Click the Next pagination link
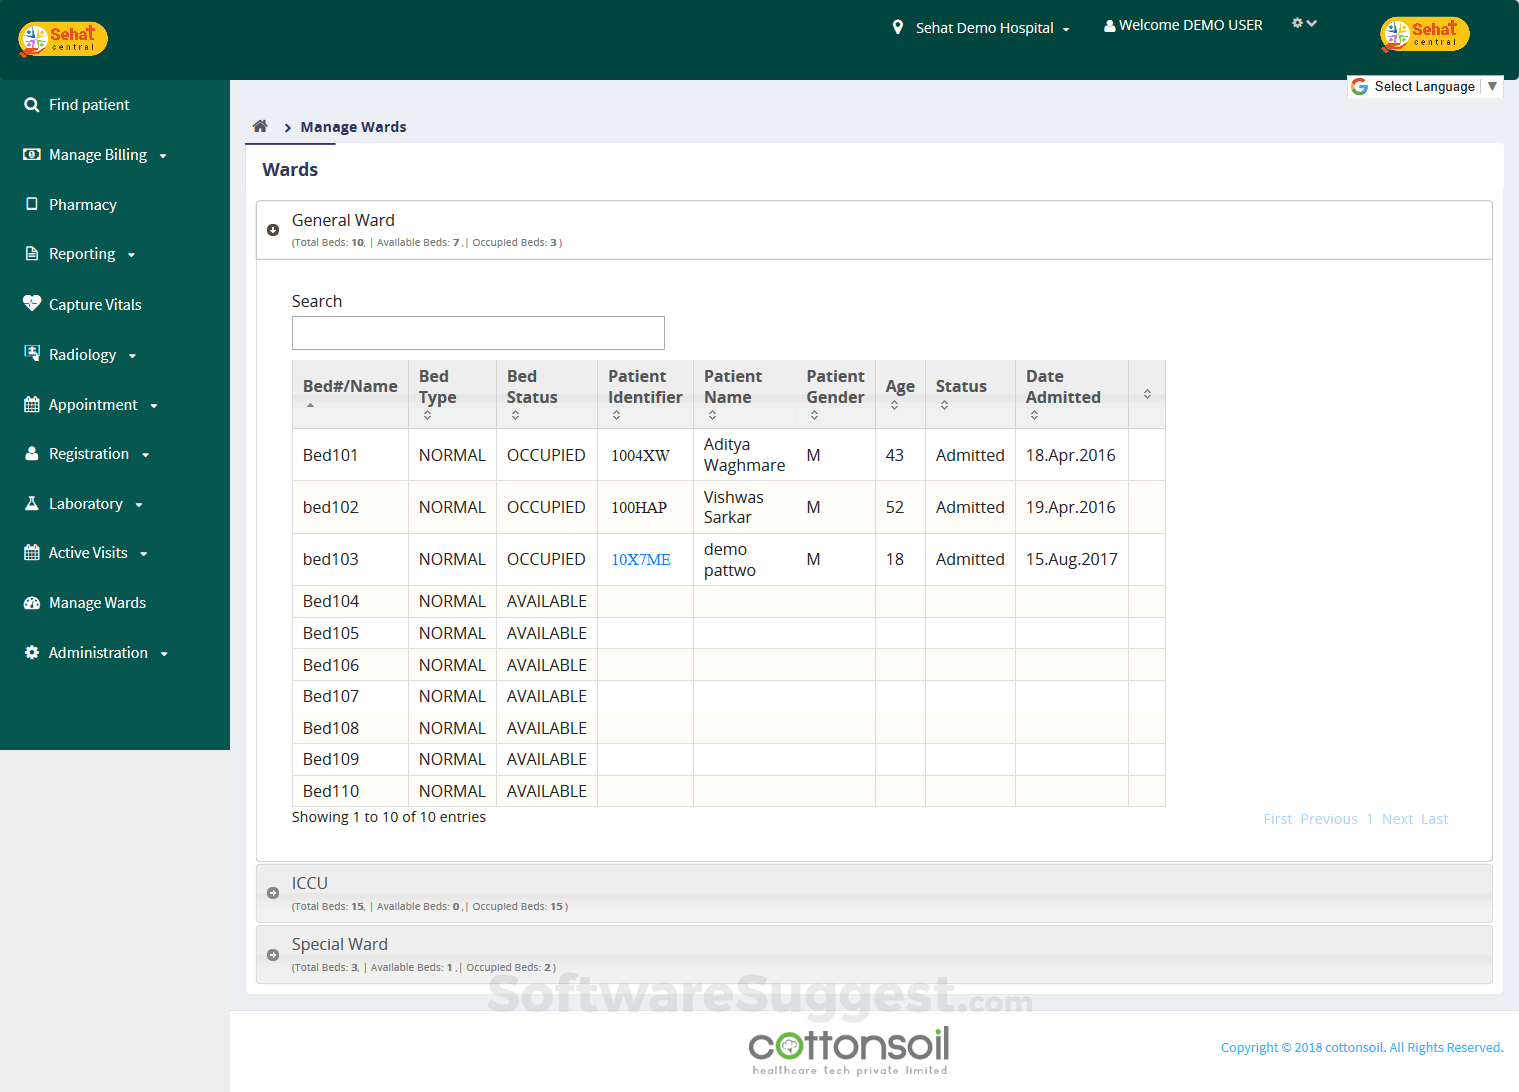This screenshot has width=1519, height=1092. click(x=1397, y=819)
